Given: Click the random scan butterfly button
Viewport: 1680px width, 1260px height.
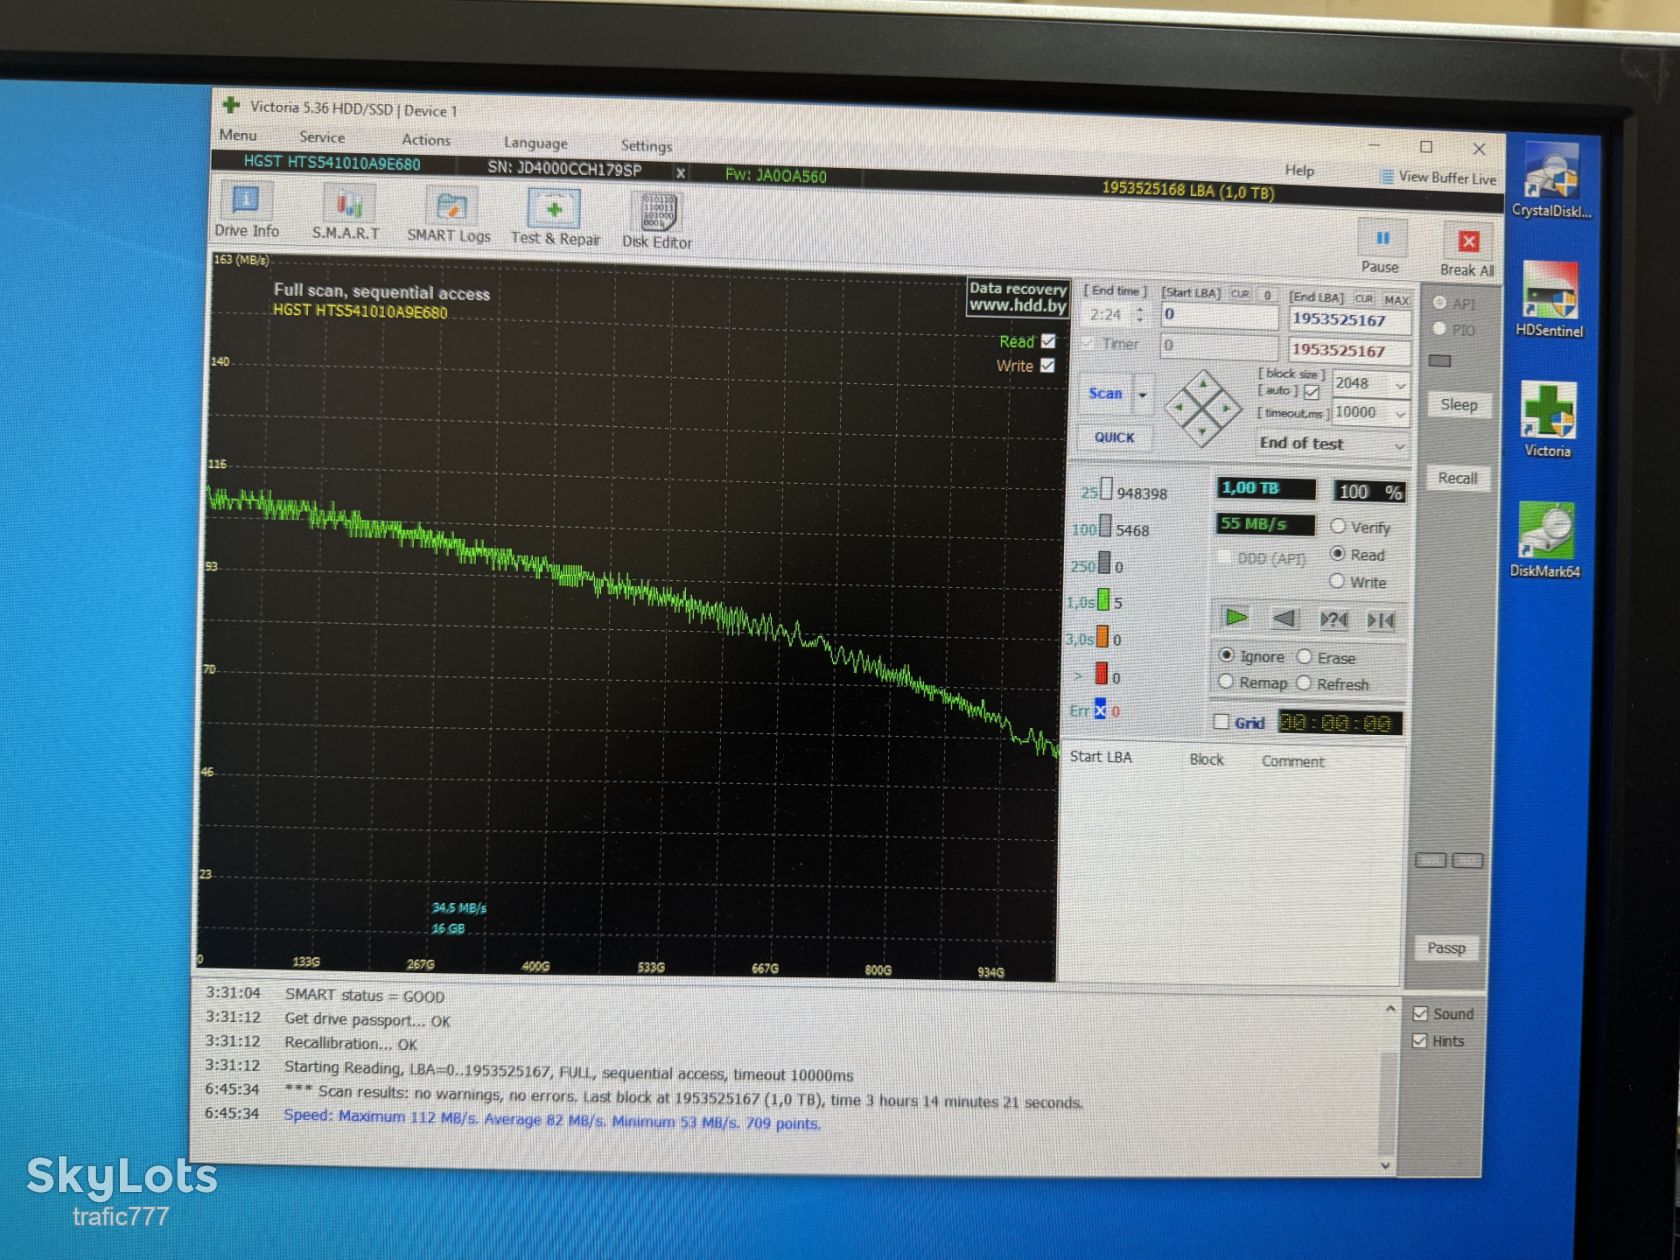Looking at the screenshot, I should point(1333,620).
